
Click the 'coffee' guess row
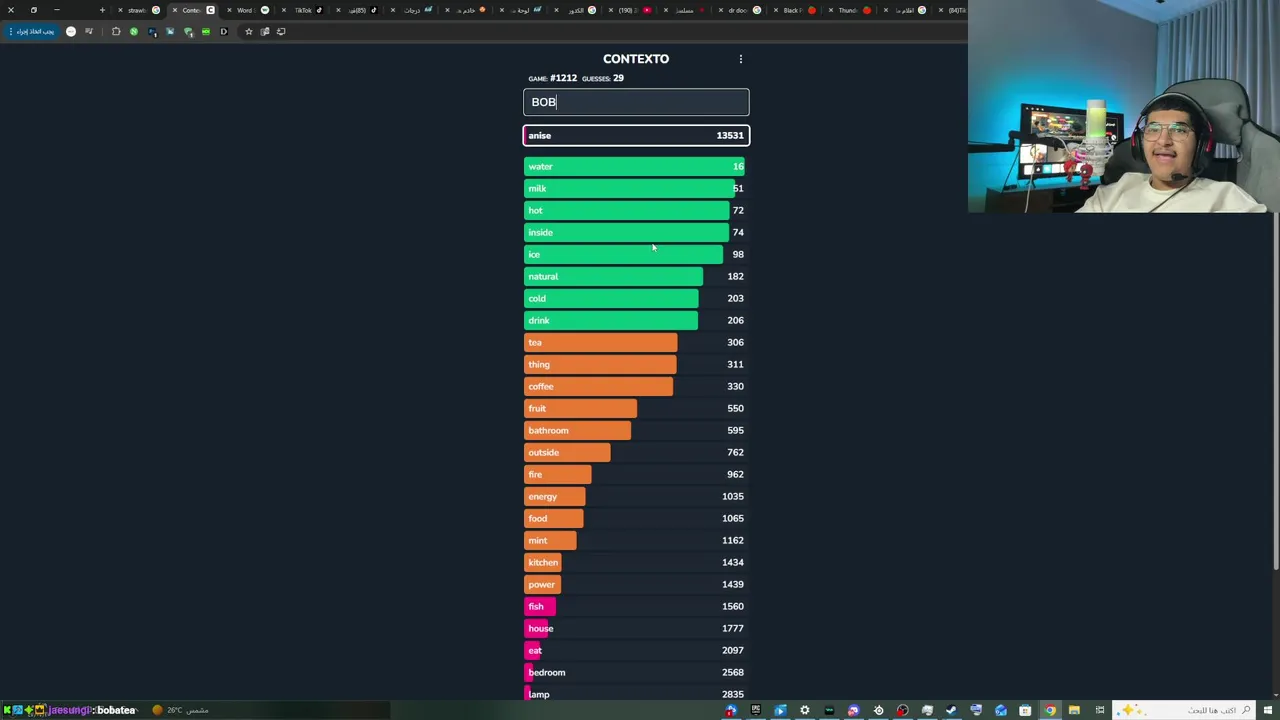tap(636, 387)
